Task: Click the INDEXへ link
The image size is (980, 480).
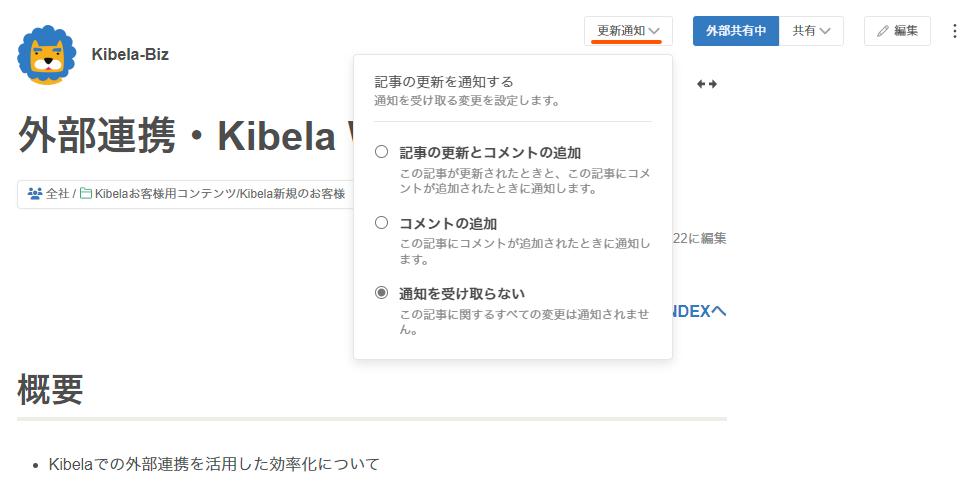Action: pos(700,311)
